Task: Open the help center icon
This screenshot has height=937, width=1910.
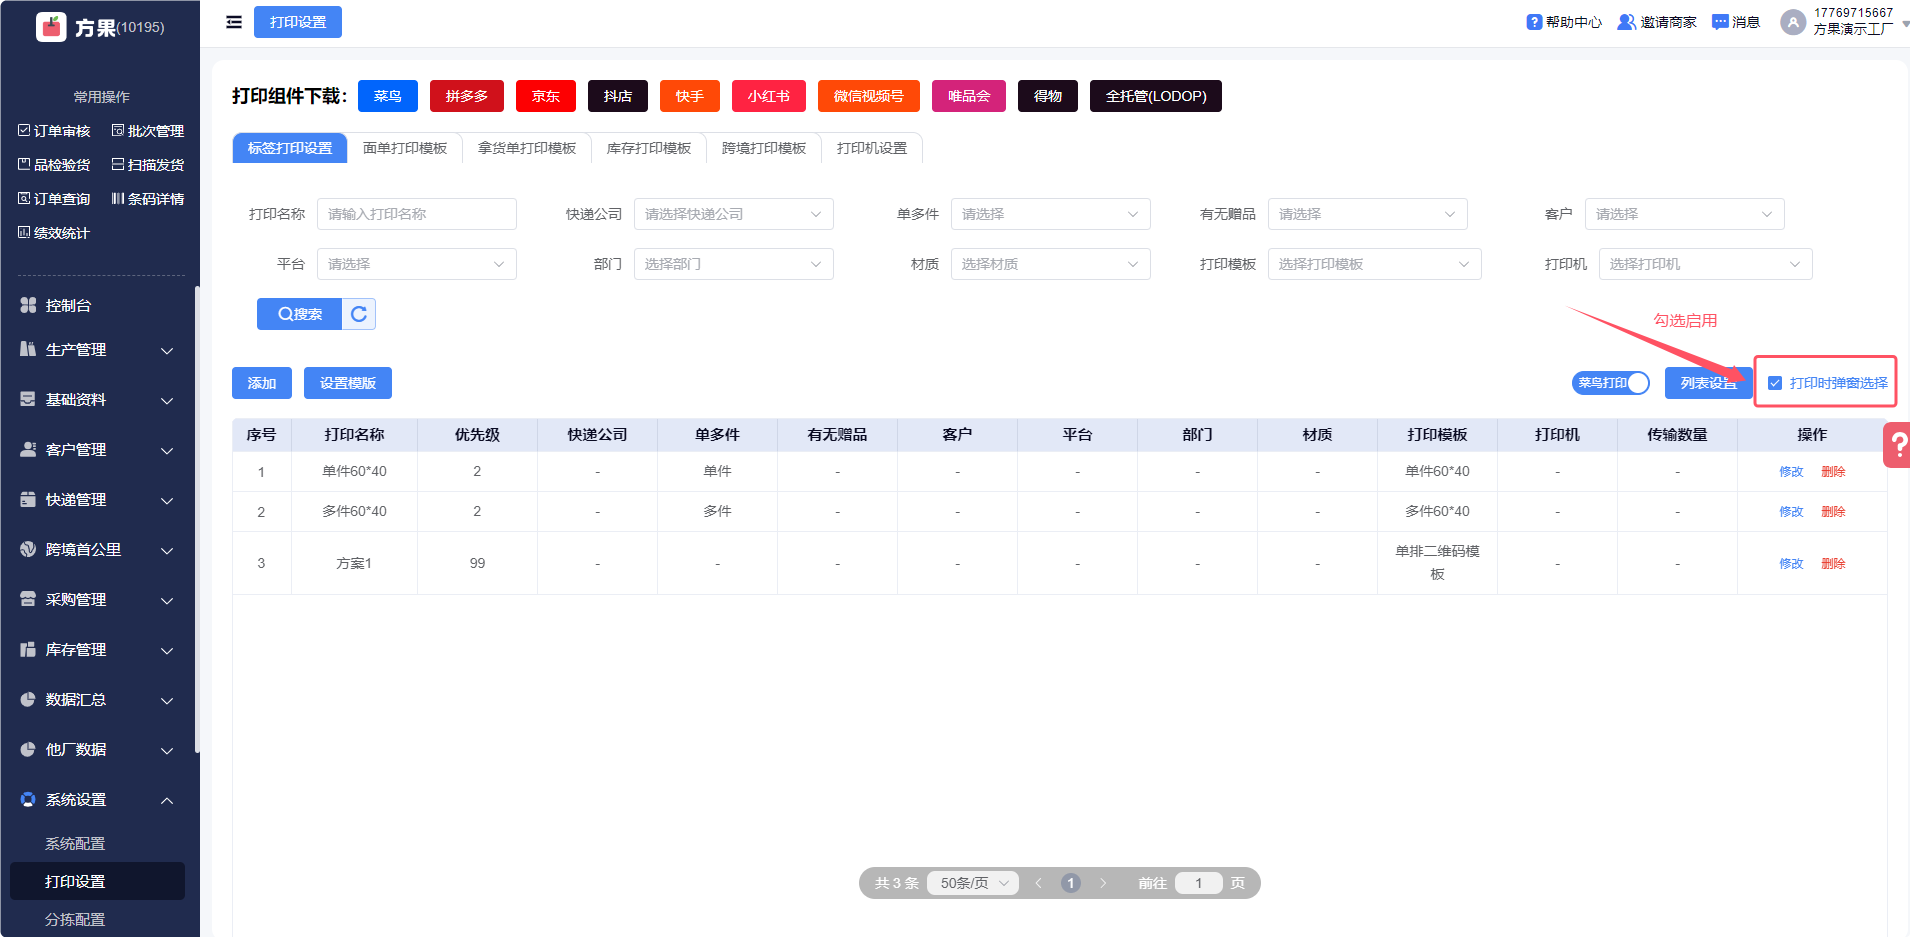Action: (1534, 22)
